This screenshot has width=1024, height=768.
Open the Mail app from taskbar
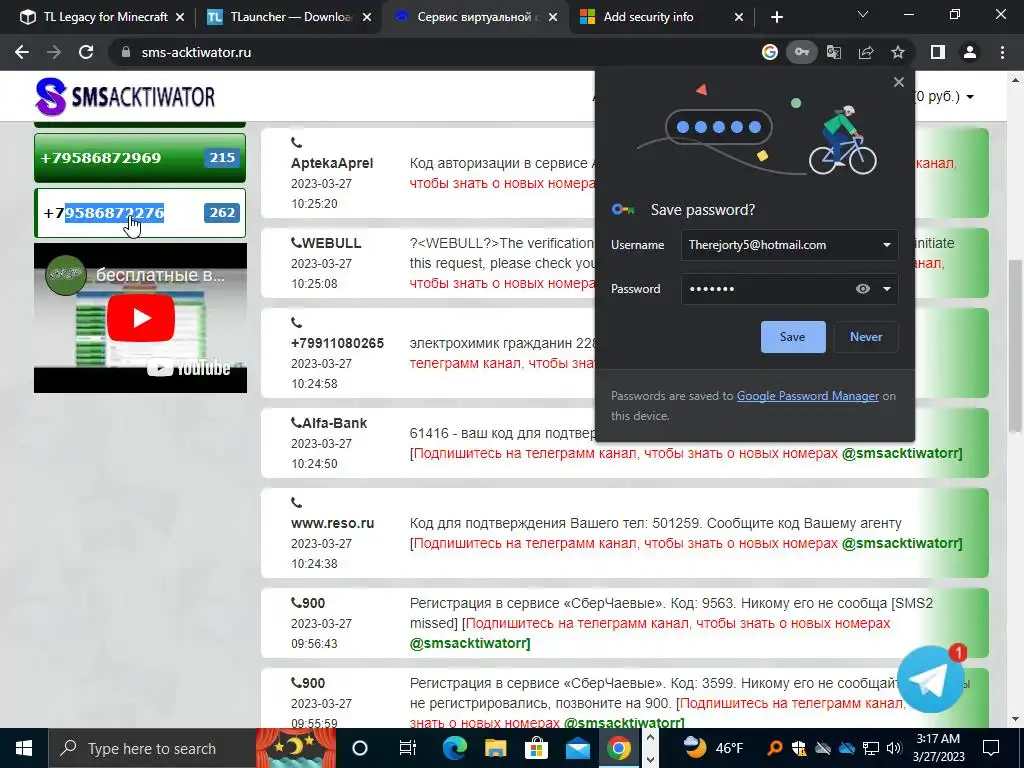577,748
